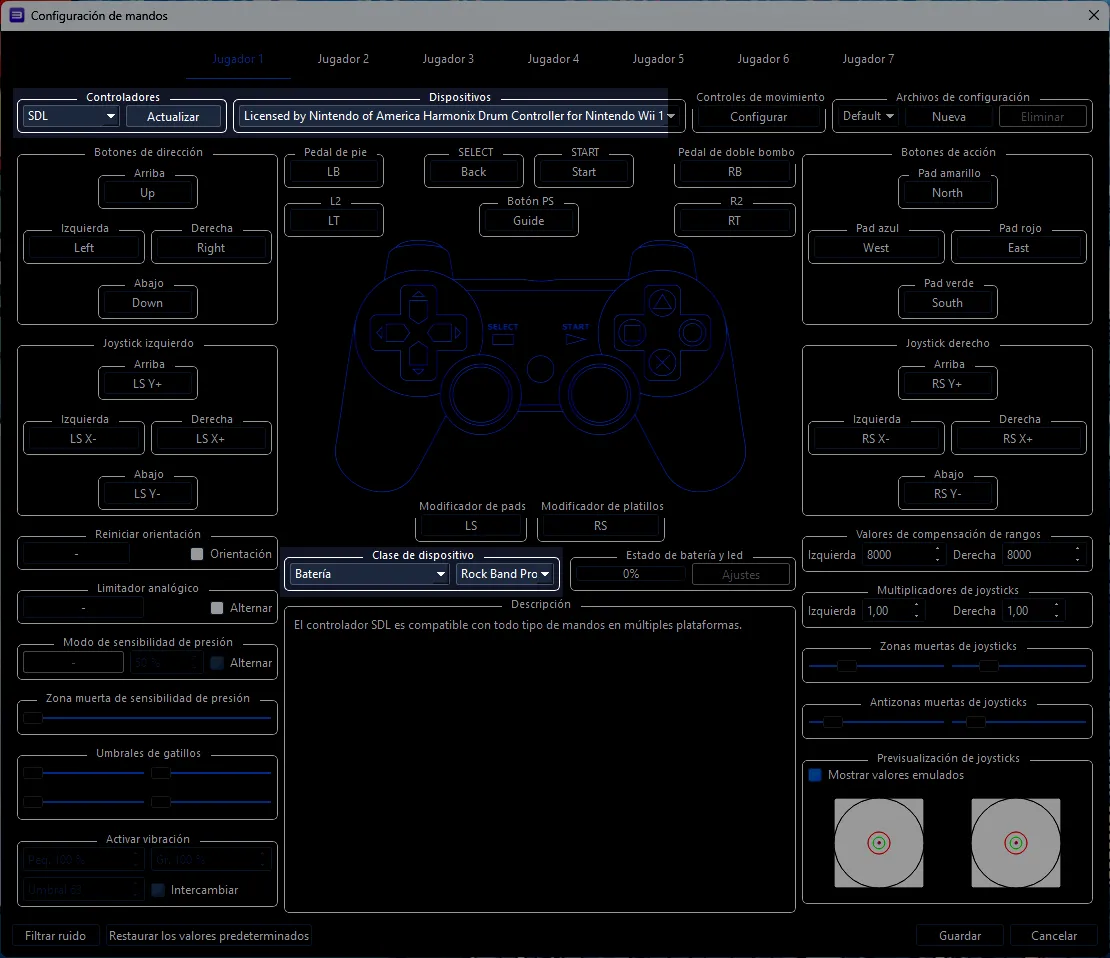Remap Pad amarillo North button
The height and width of the screenshot is (958, 1110).
click(x=947, y=193)
